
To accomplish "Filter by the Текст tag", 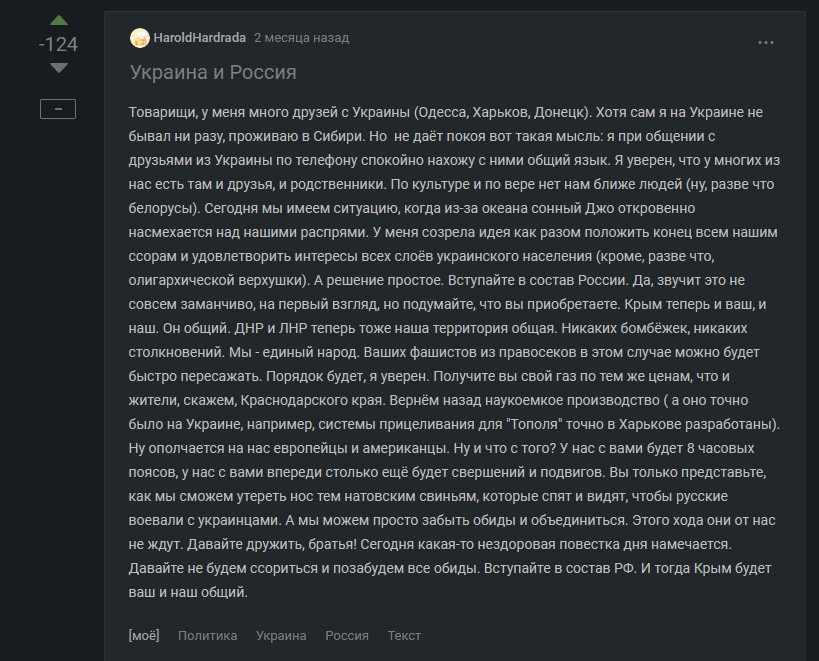I will coord(404,635).
